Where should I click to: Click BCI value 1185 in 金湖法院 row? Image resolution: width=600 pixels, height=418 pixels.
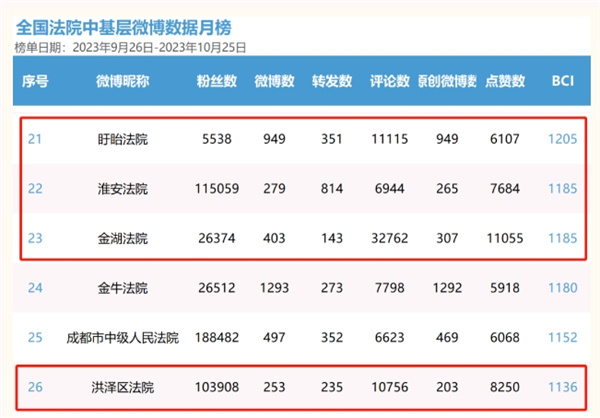tap(562, 238)
